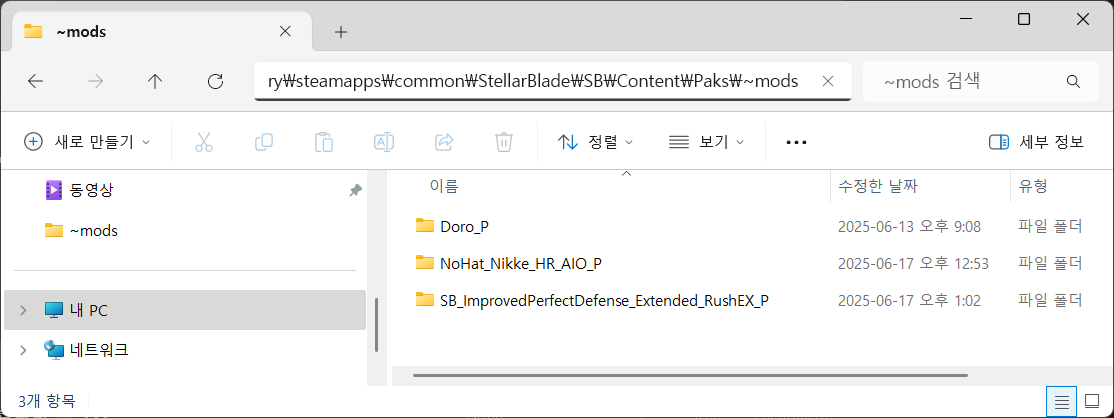
Task: Click the 내 PC monitor icon
Action: tap(53, 310)
